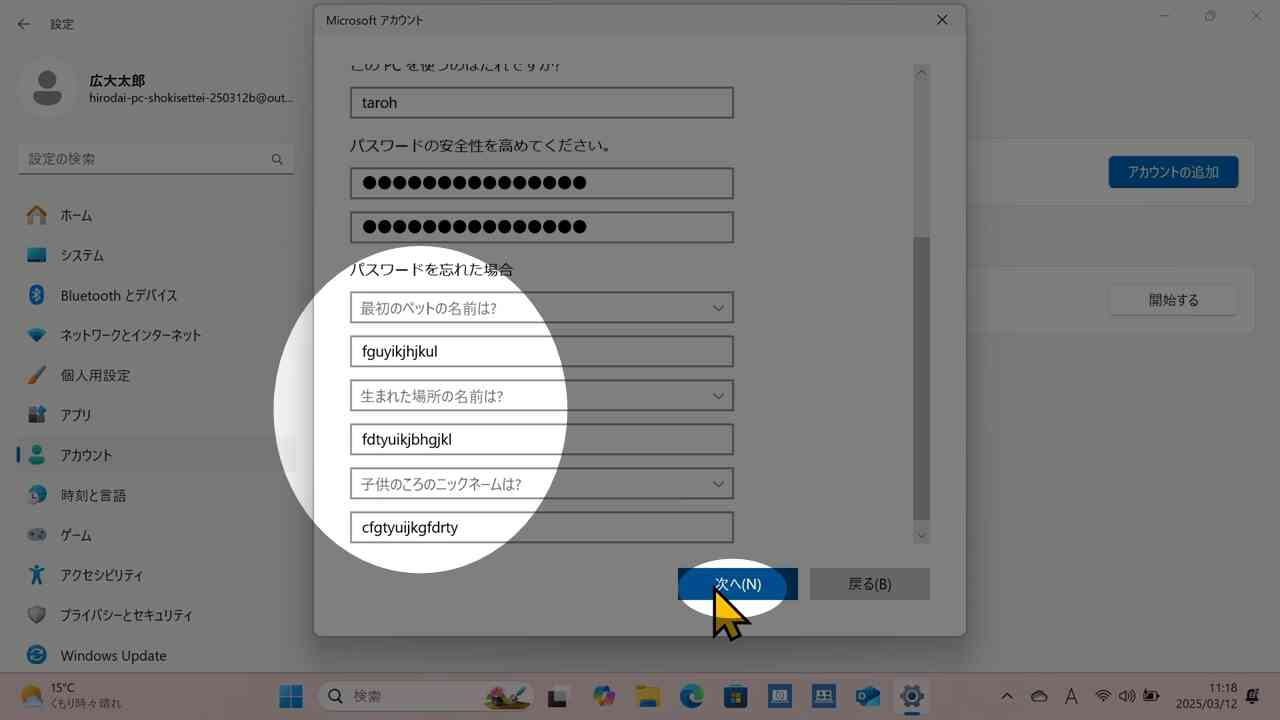Click the アカウントの追加 button
This screenshot has width=1280, height=720.
pos(1173,172)
